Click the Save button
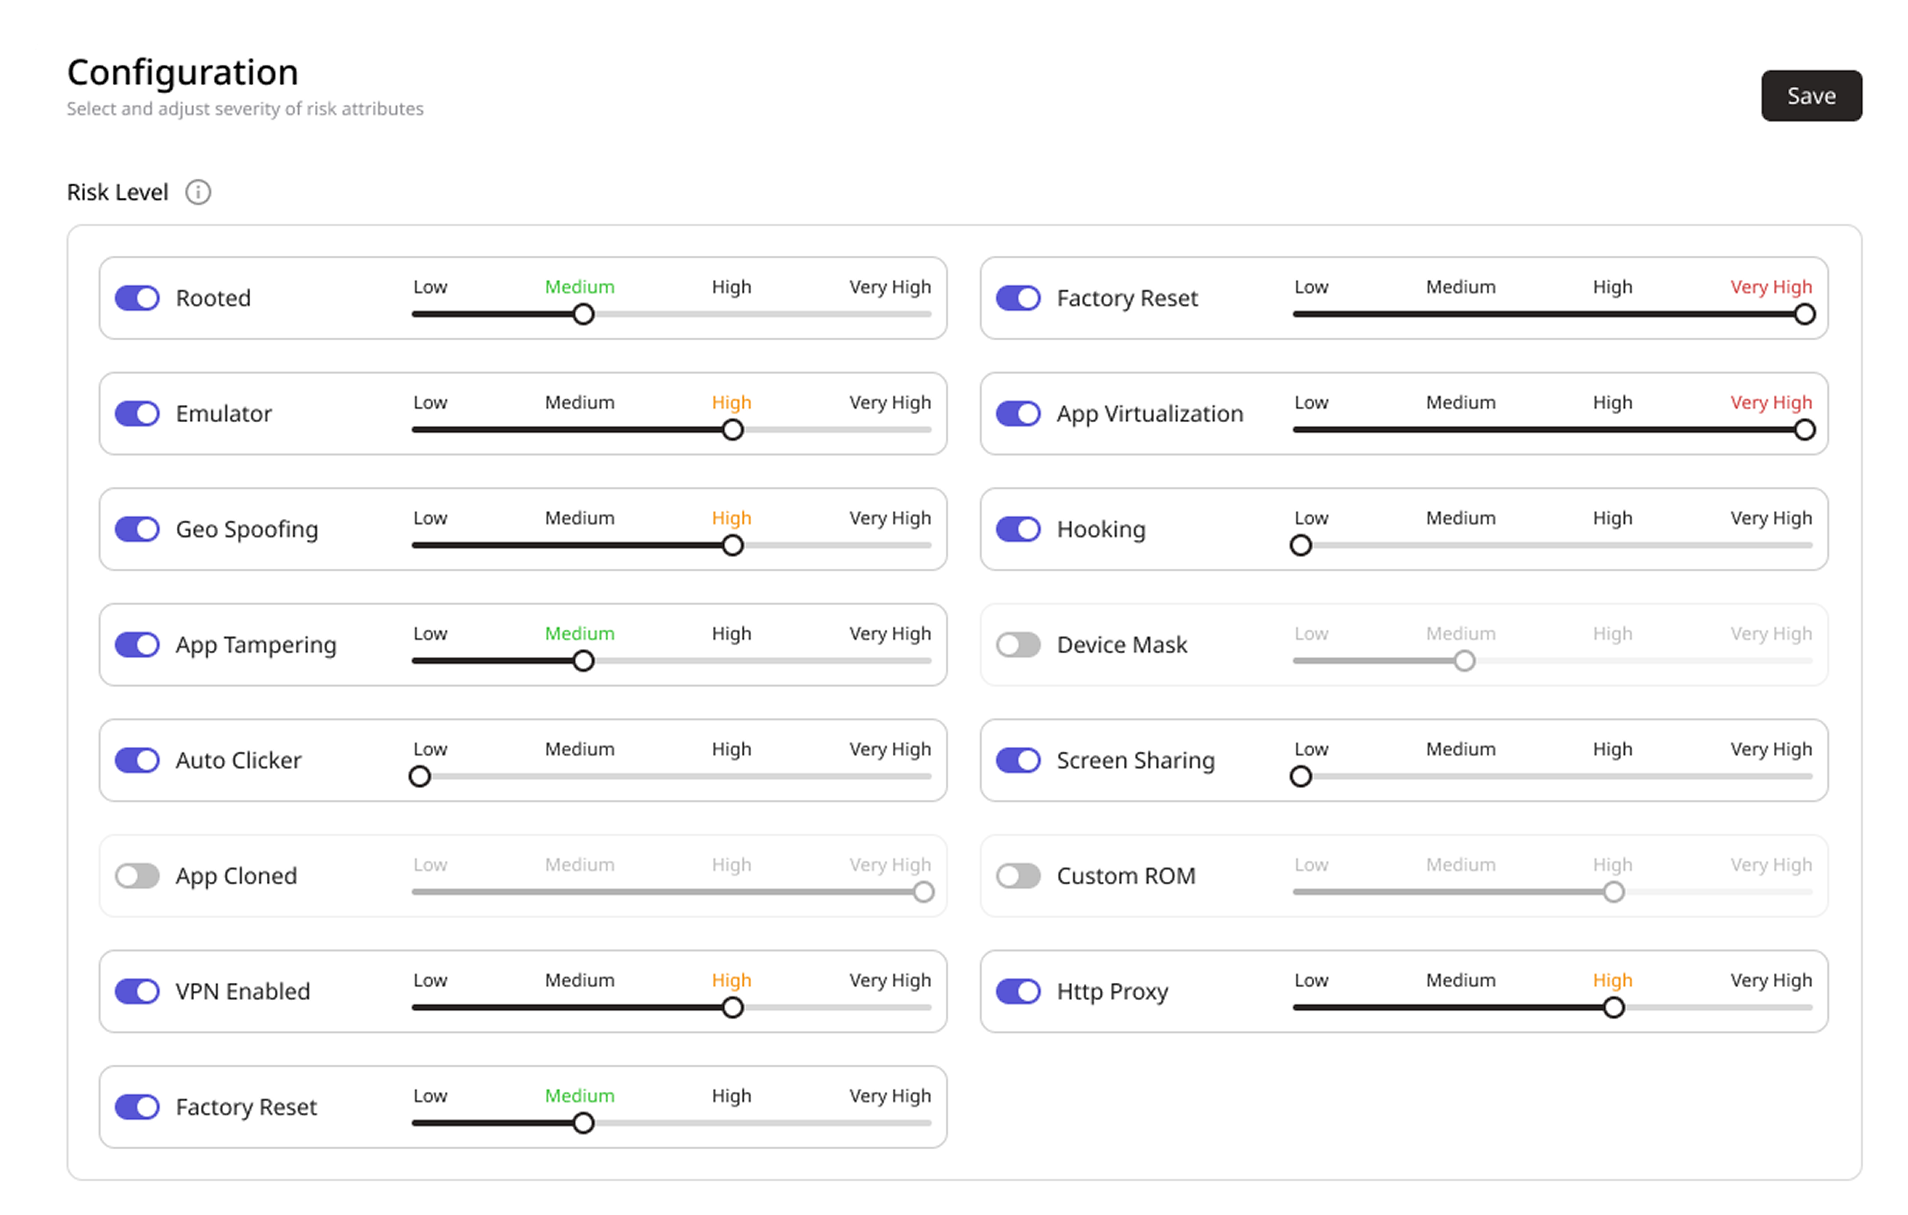1908x1215 pixels. tap(1811, 96)
